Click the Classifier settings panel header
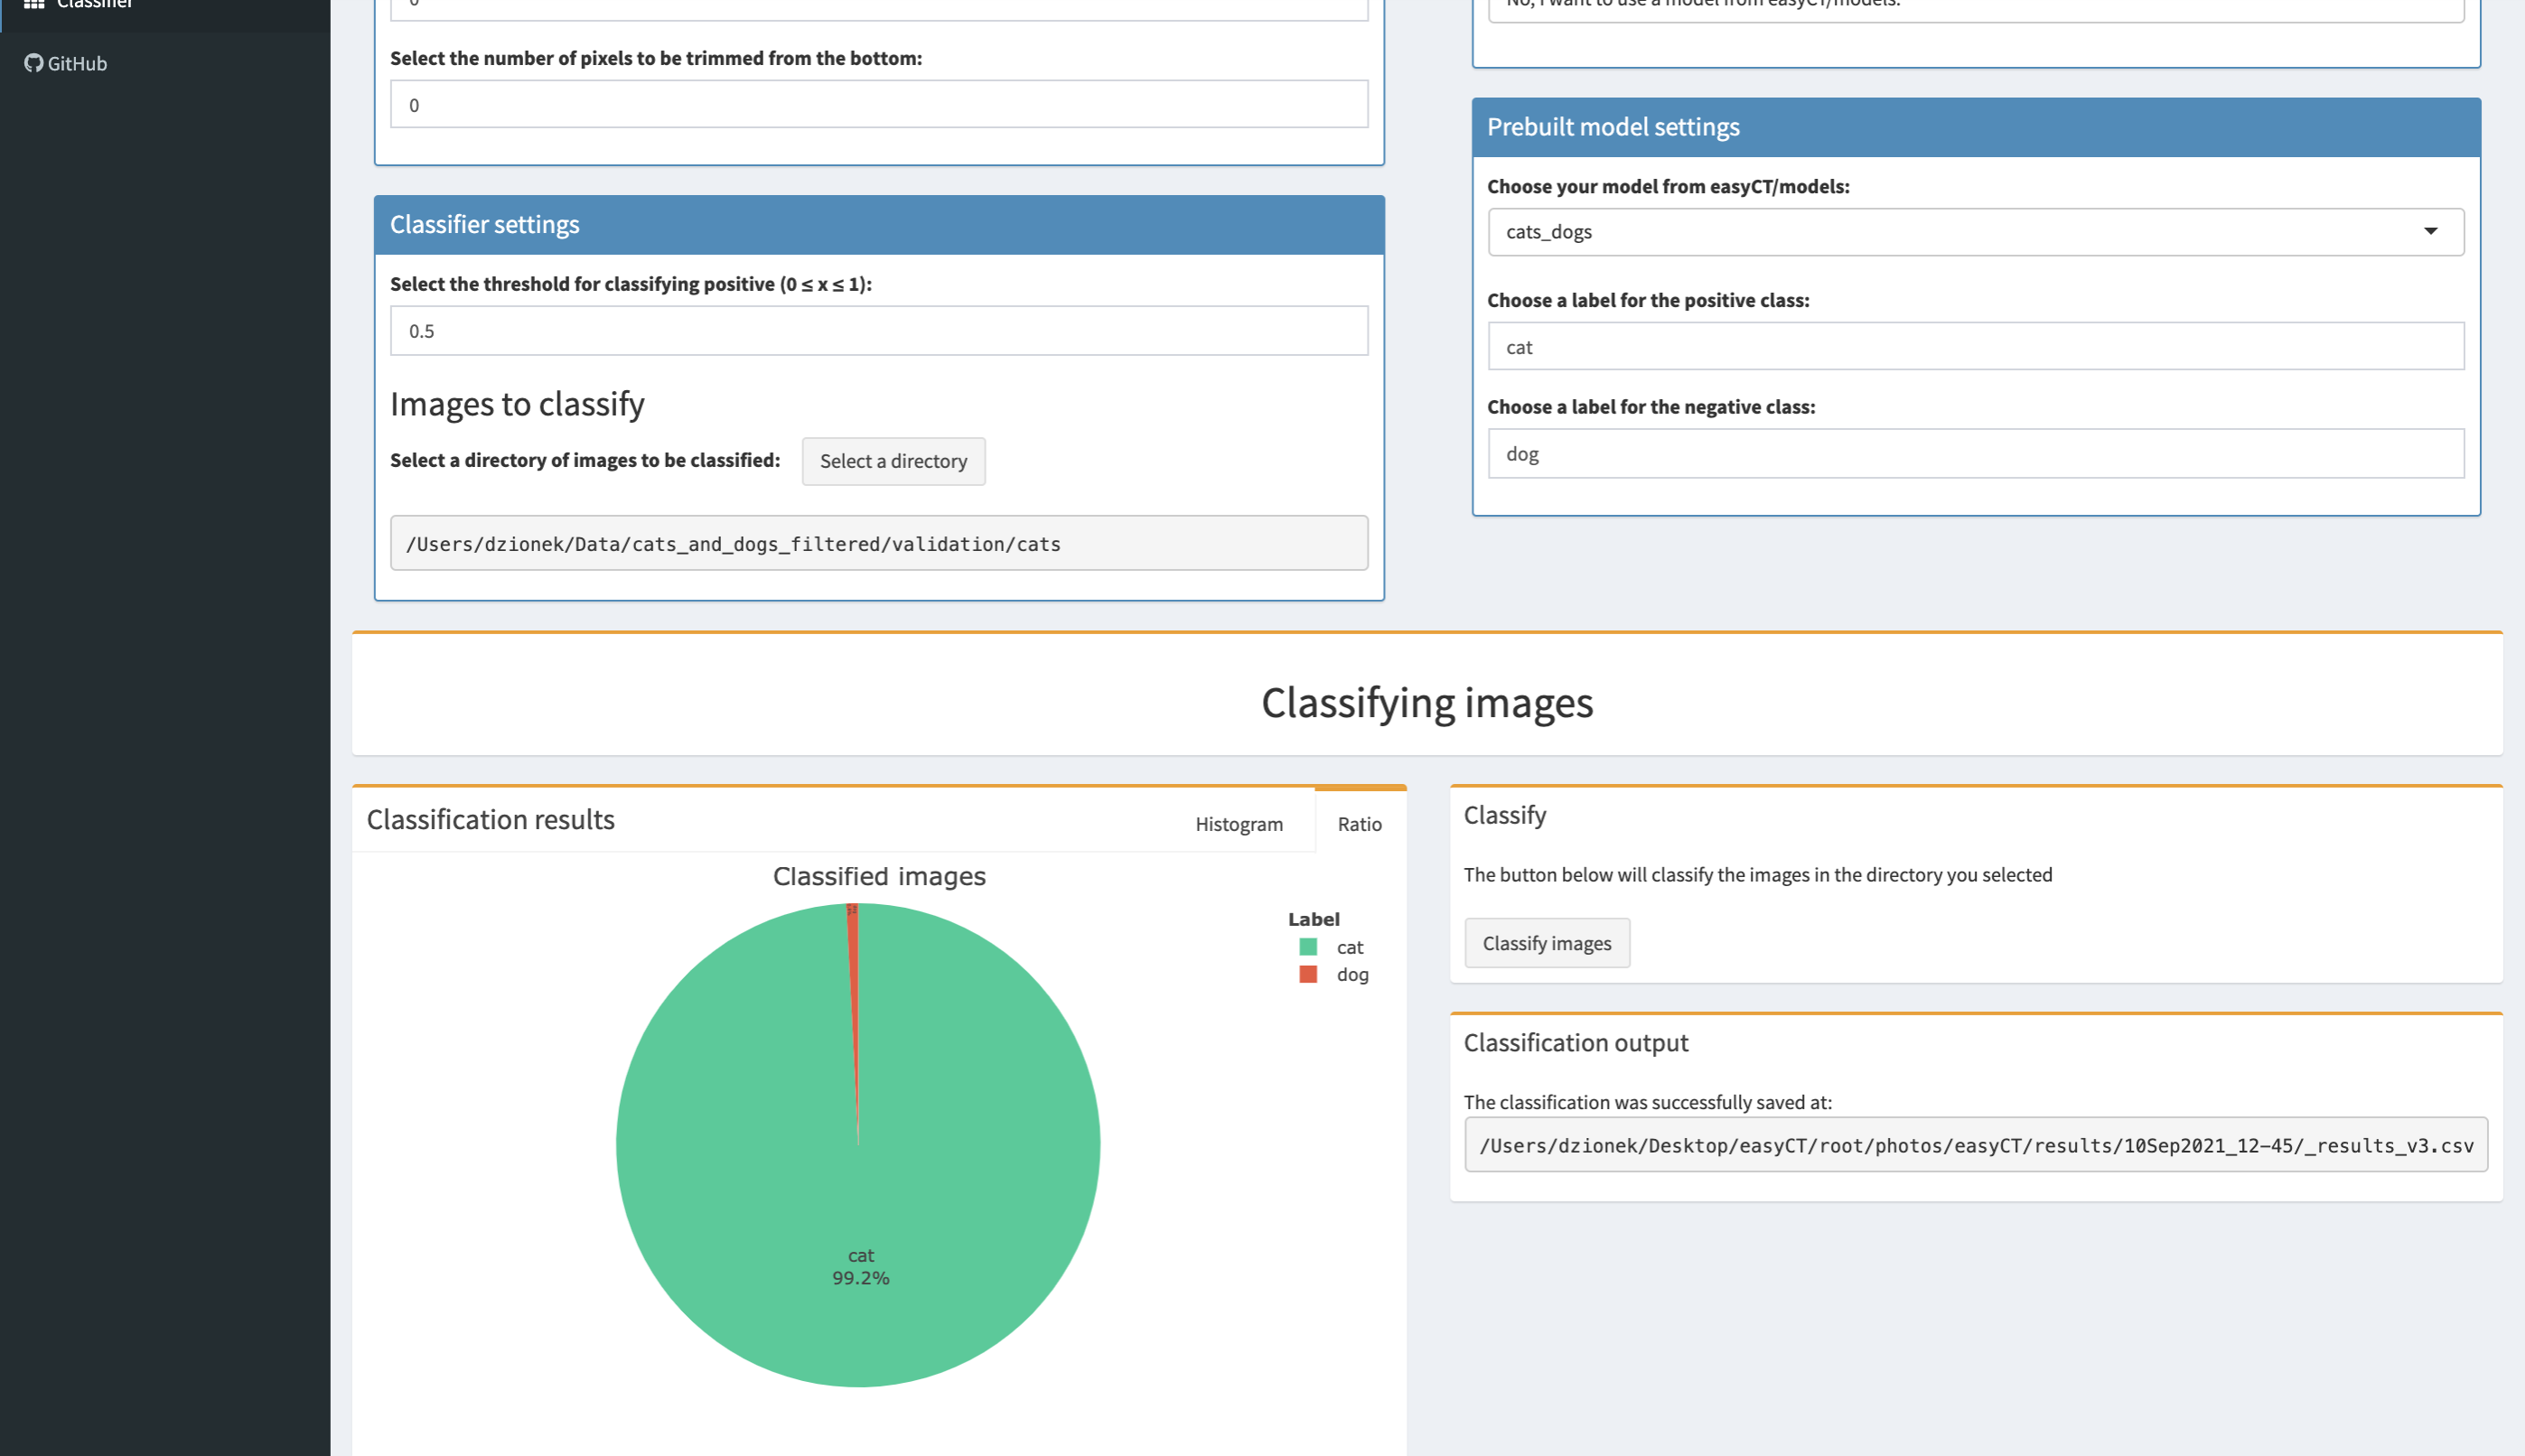Screen dimensions: 2525x1456 pos(878,225)
